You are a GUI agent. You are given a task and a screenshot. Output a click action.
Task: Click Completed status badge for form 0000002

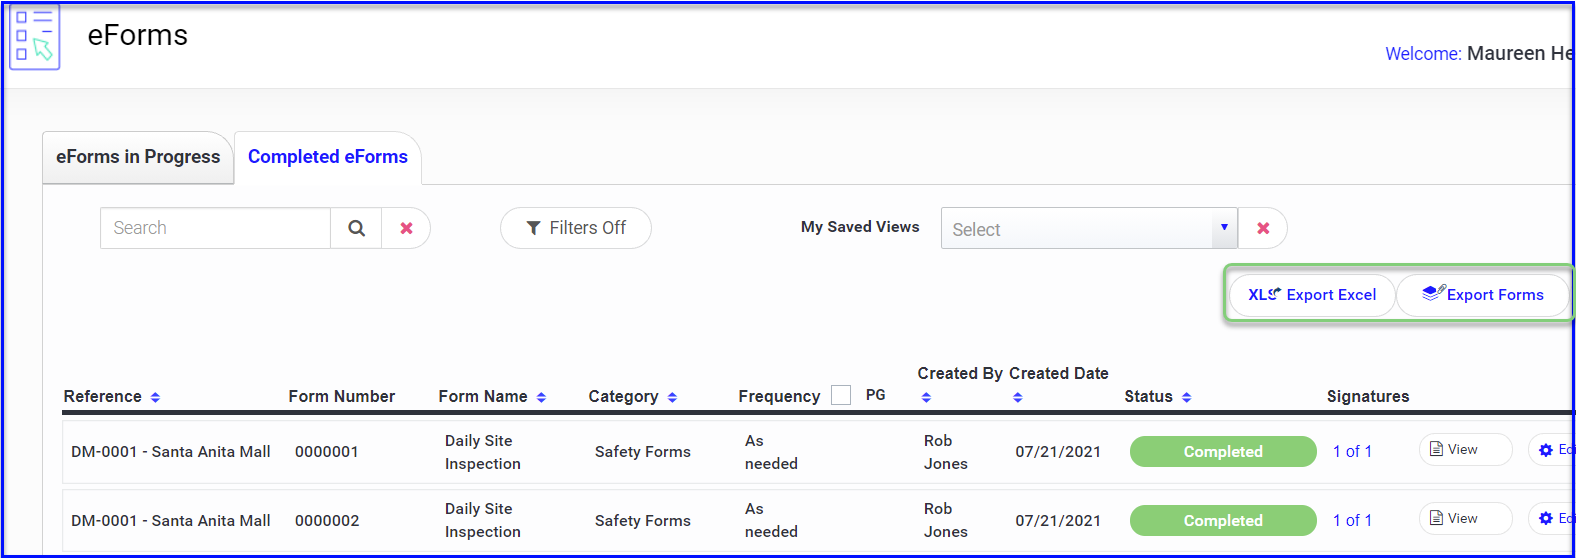tap(1223, 520)
